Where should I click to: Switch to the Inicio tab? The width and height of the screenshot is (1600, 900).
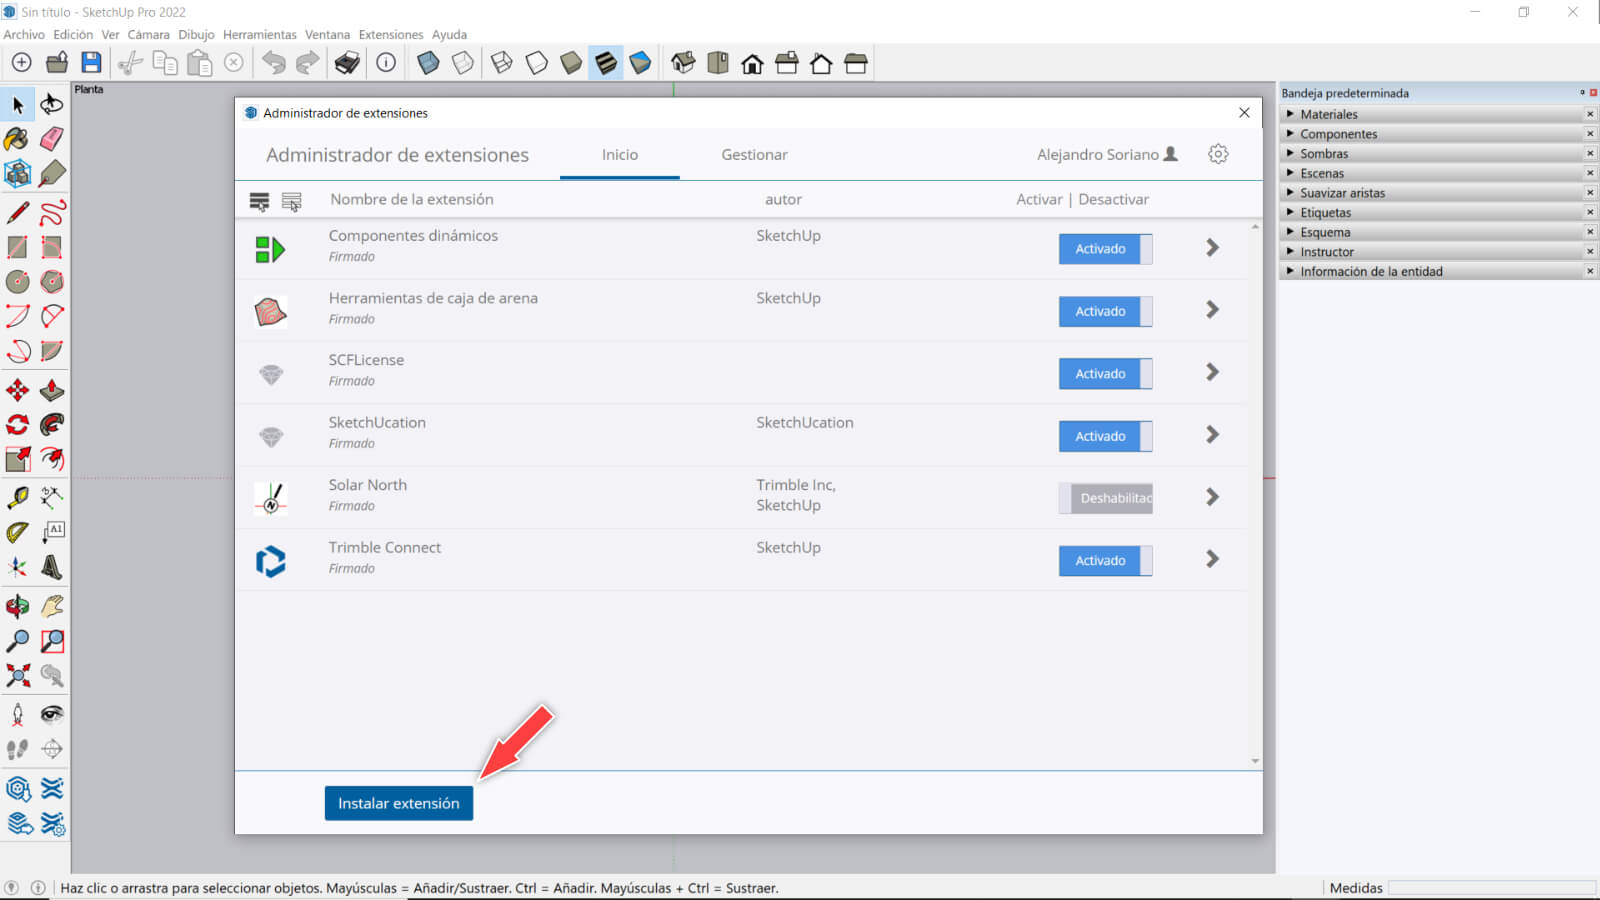[620, 155]
